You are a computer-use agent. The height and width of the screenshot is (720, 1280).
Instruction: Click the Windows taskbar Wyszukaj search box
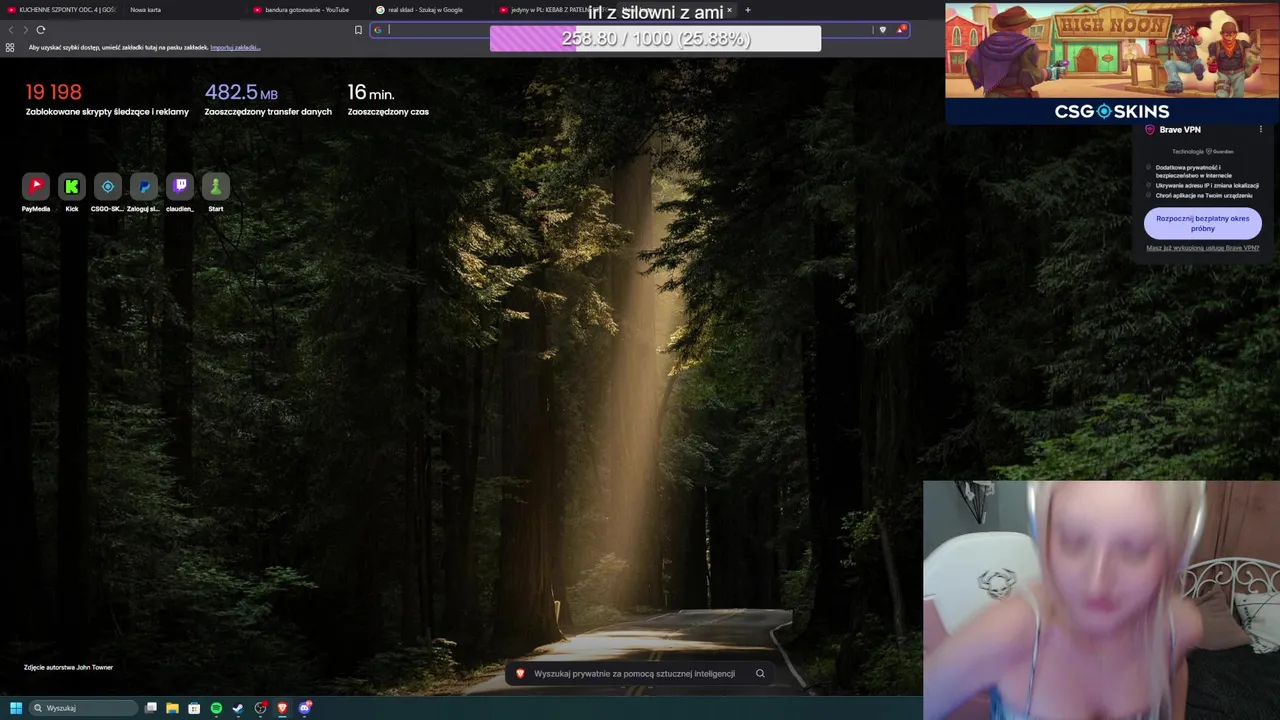click(84, 708)
